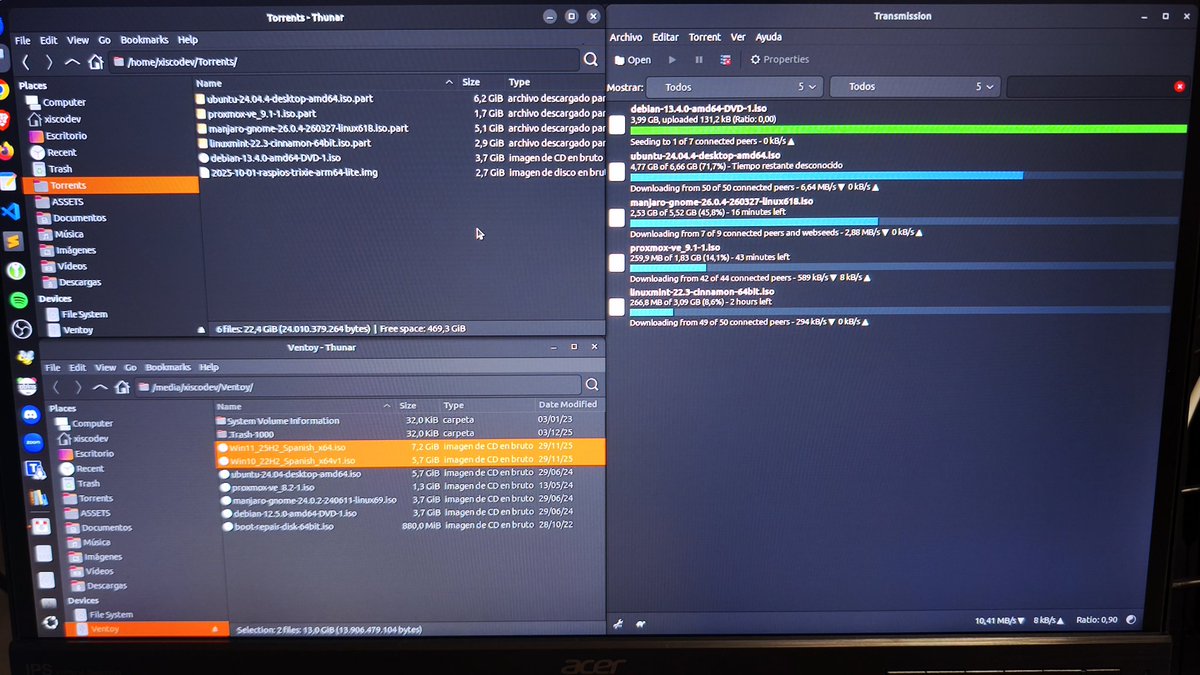This screenshot has width=1200, height=675.
Task: Click the remove torrent icon in Transmission toolbar
Action: 725,60
